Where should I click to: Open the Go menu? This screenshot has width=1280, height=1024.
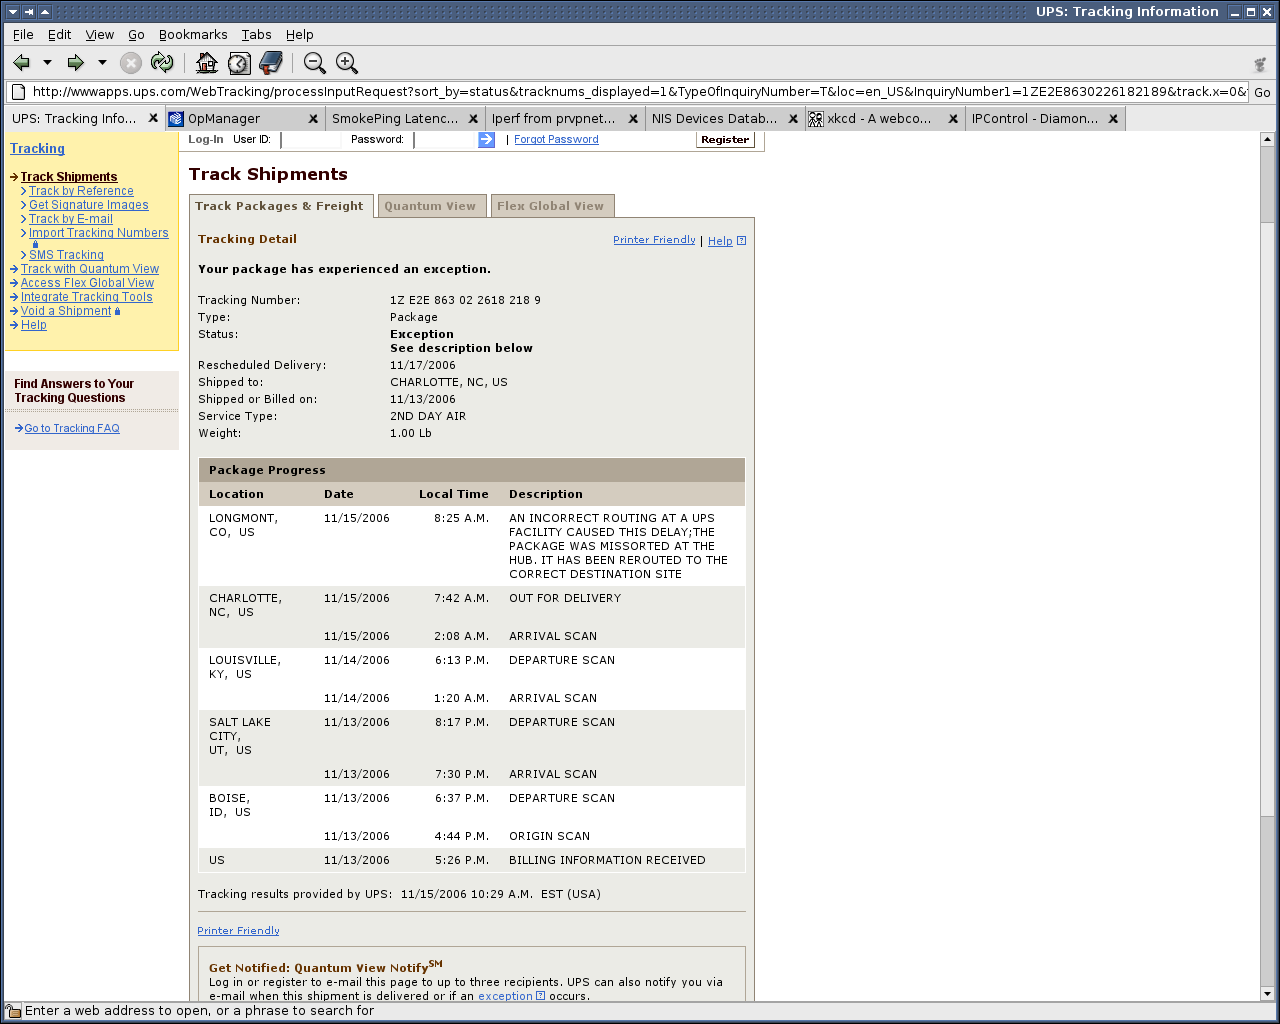136,34
